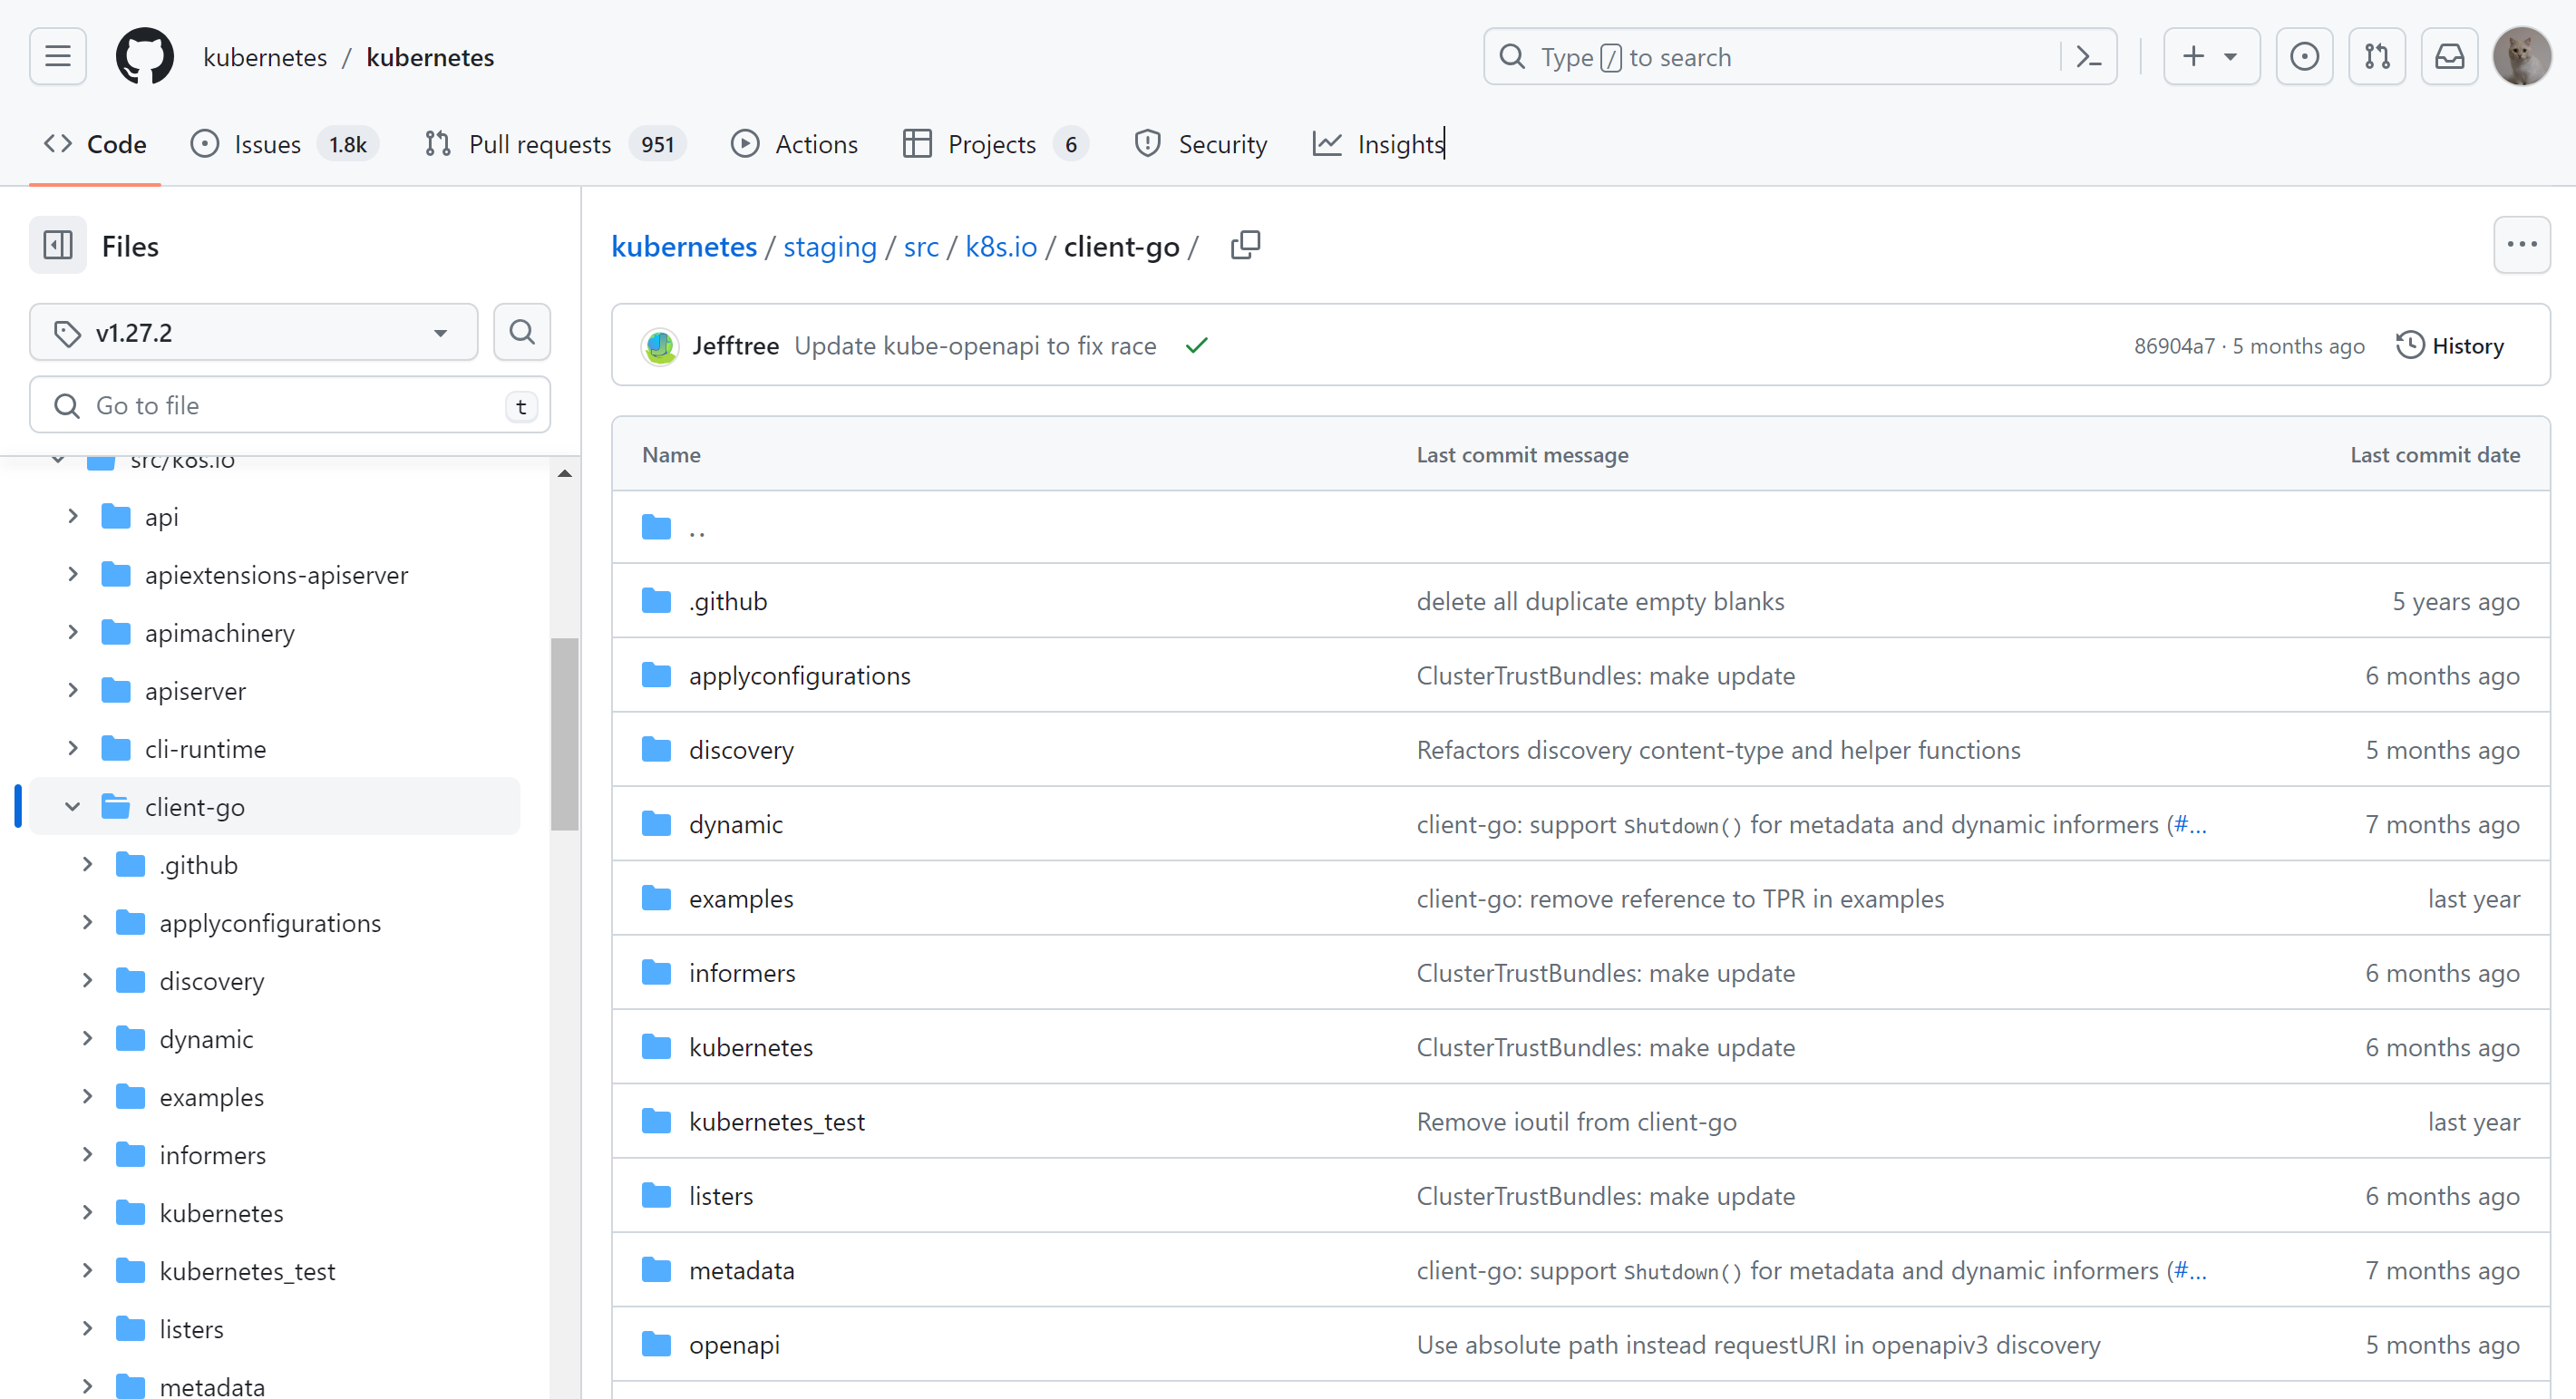
Task: Open the command palette icon
Action: tap(2088, 57)
